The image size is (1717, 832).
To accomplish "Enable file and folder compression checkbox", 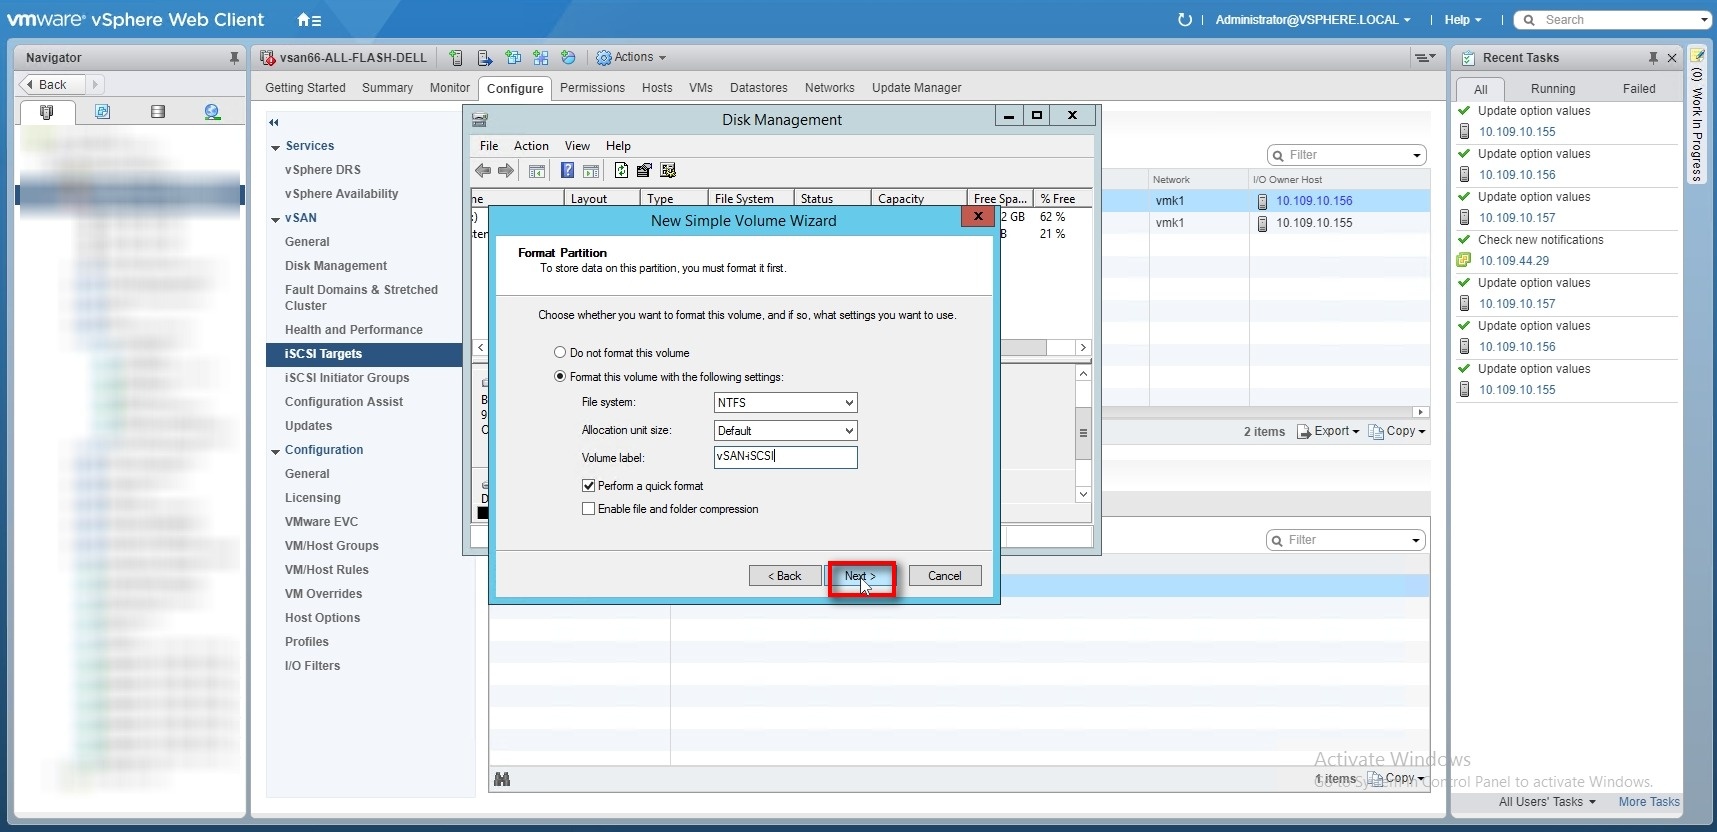I will pos(589,509).
